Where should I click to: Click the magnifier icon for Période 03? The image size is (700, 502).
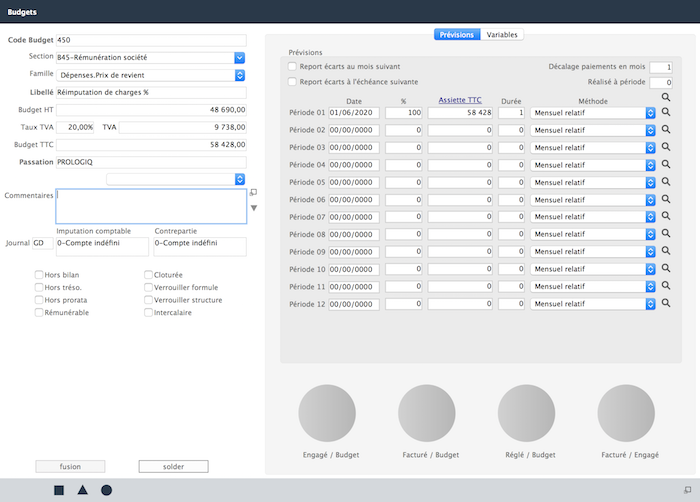click(666, 147)
